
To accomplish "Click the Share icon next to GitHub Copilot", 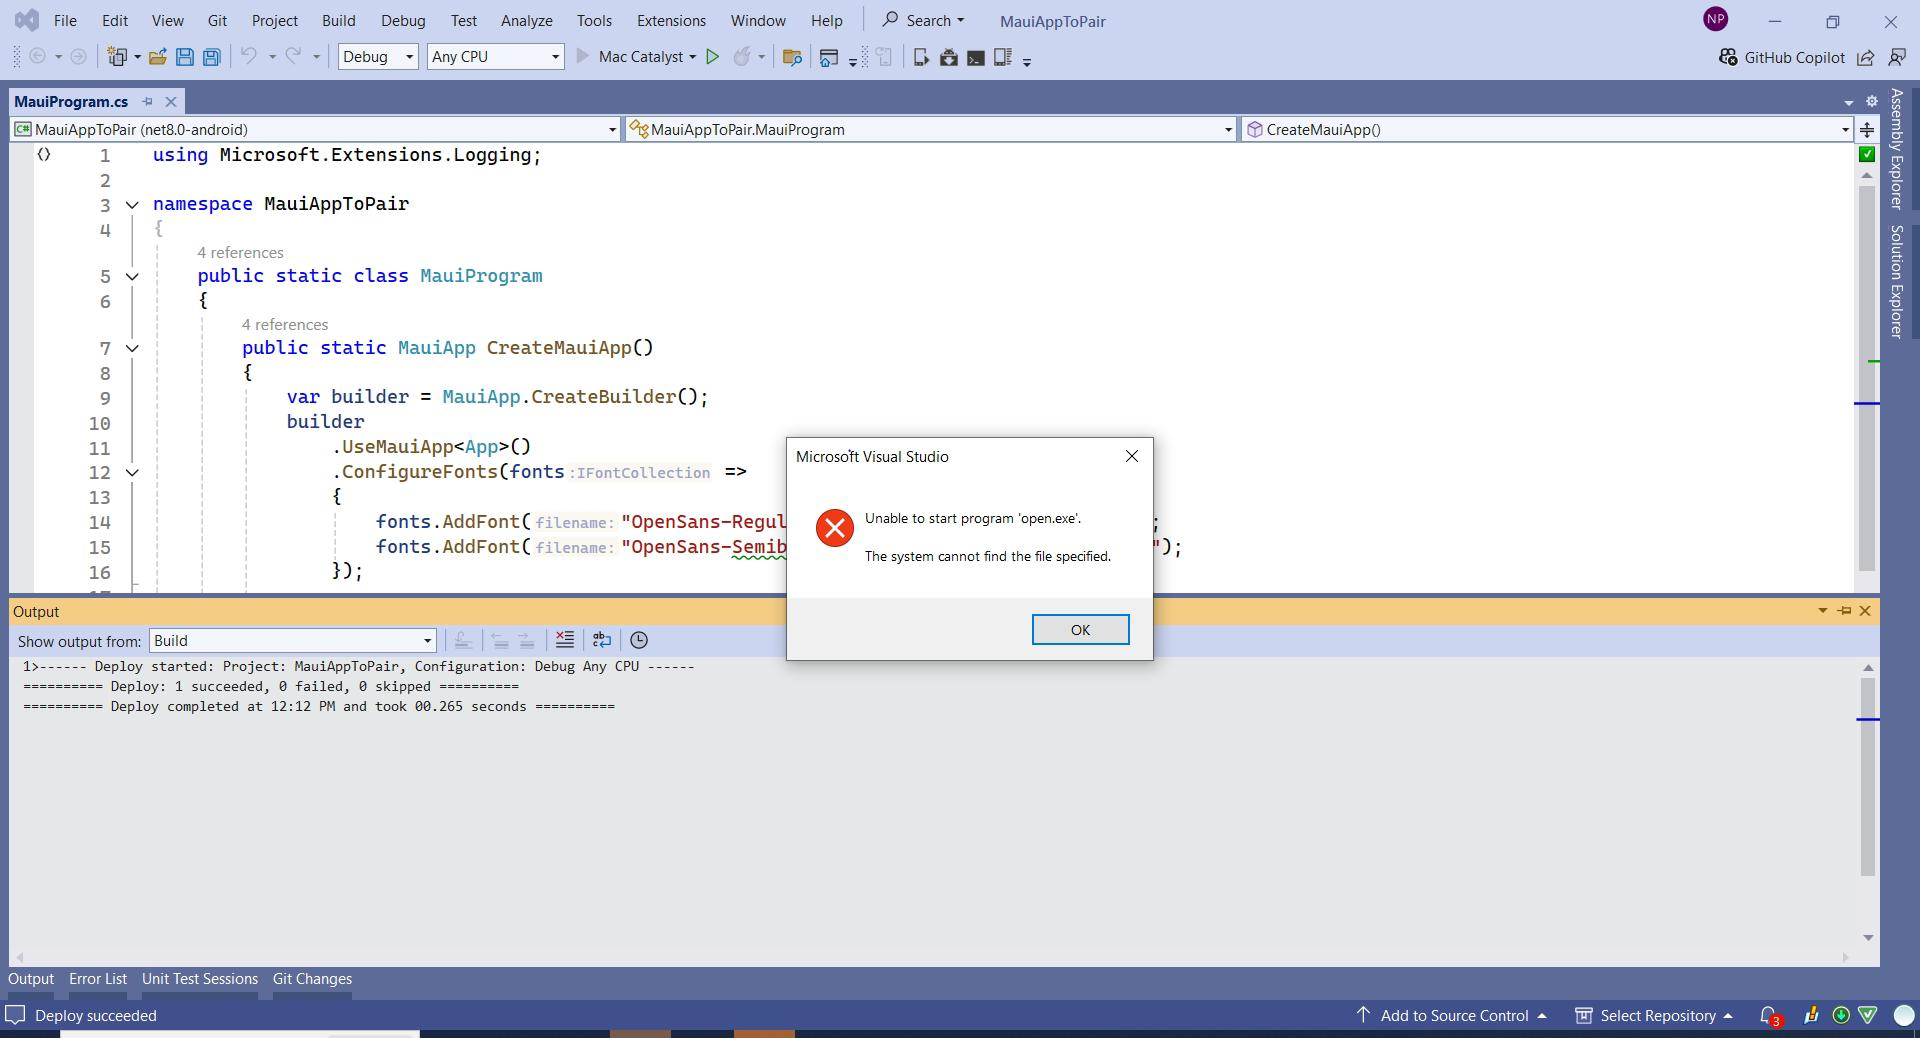I will pos(1866,57).
